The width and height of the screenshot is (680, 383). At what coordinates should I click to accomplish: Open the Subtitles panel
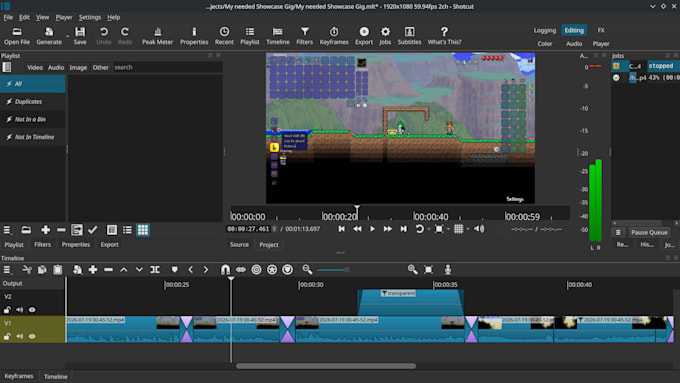coord(409,36)
